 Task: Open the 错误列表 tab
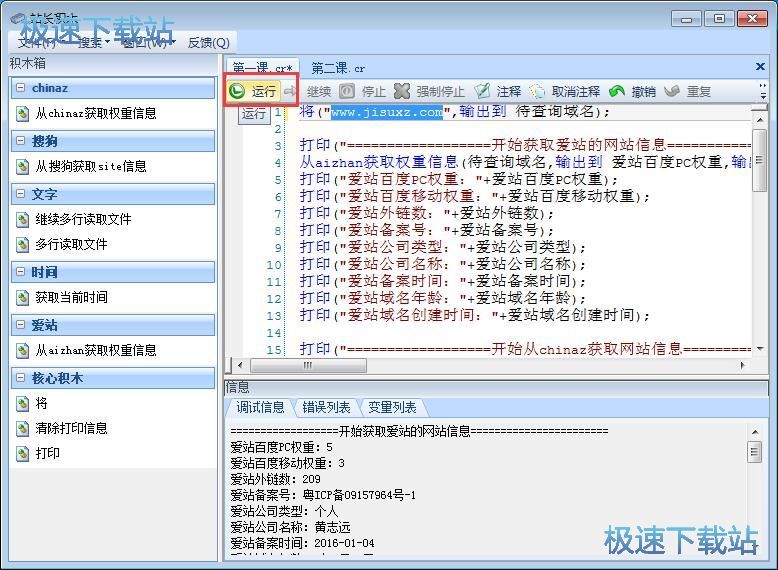[326, 407]
